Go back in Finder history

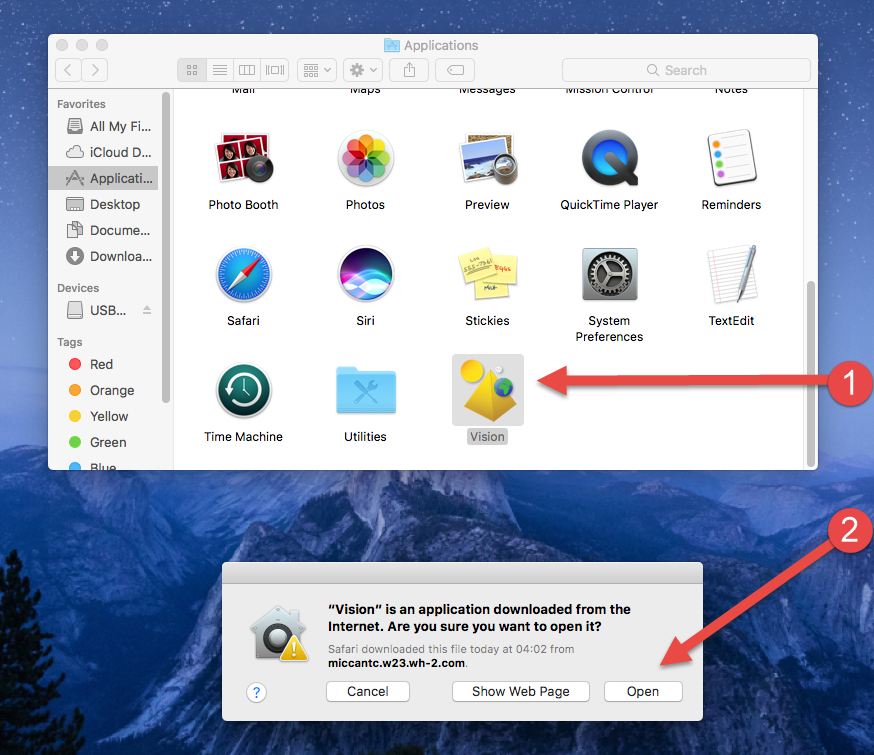pos(69,70)
